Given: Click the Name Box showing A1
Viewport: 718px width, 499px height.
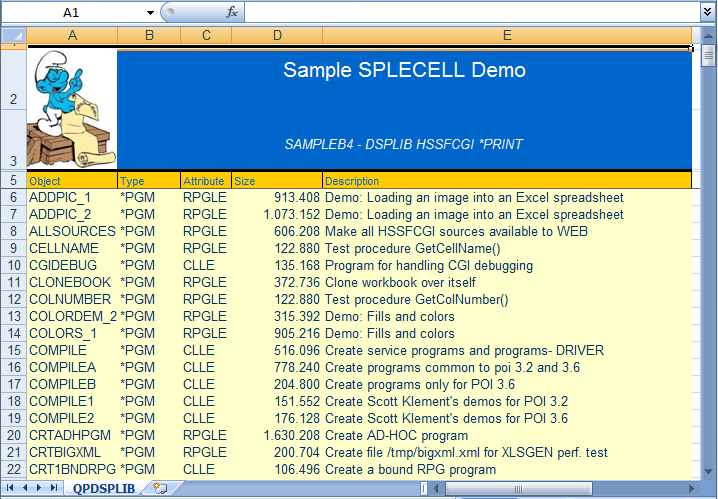Looking at the screenshot, I should pos(73,12).
